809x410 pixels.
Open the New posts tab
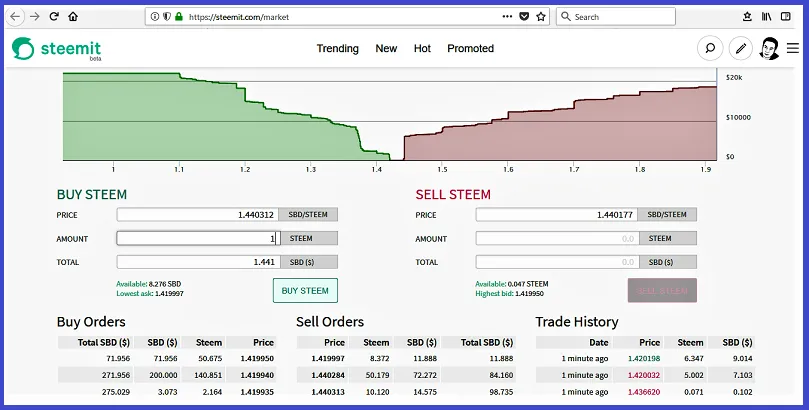point(386,48)
